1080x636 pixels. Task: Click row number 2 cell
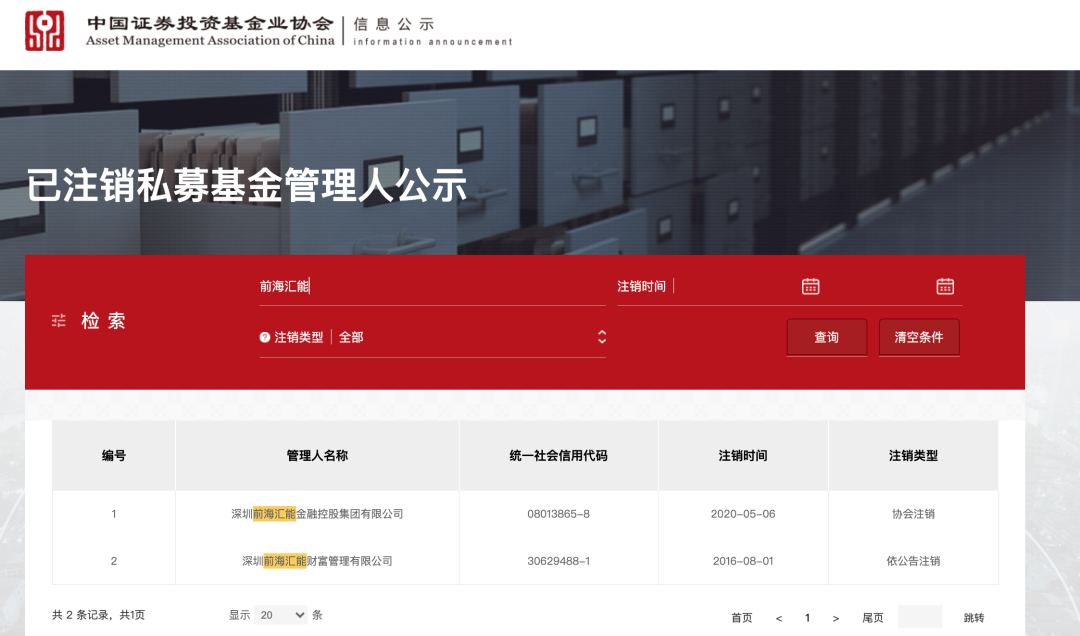(x=114, y=561)
